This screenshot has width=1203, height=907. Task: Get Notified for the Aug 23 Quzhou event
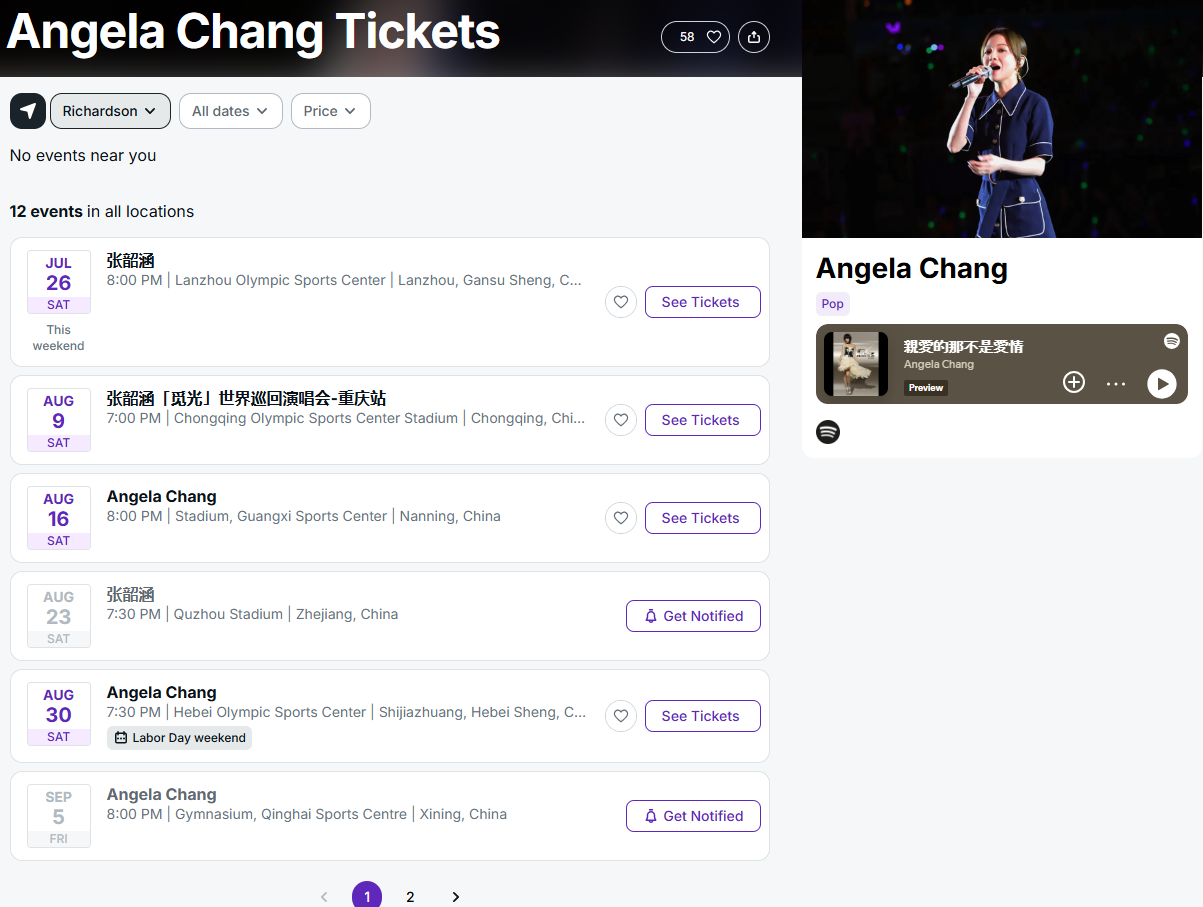pos(693,616)
